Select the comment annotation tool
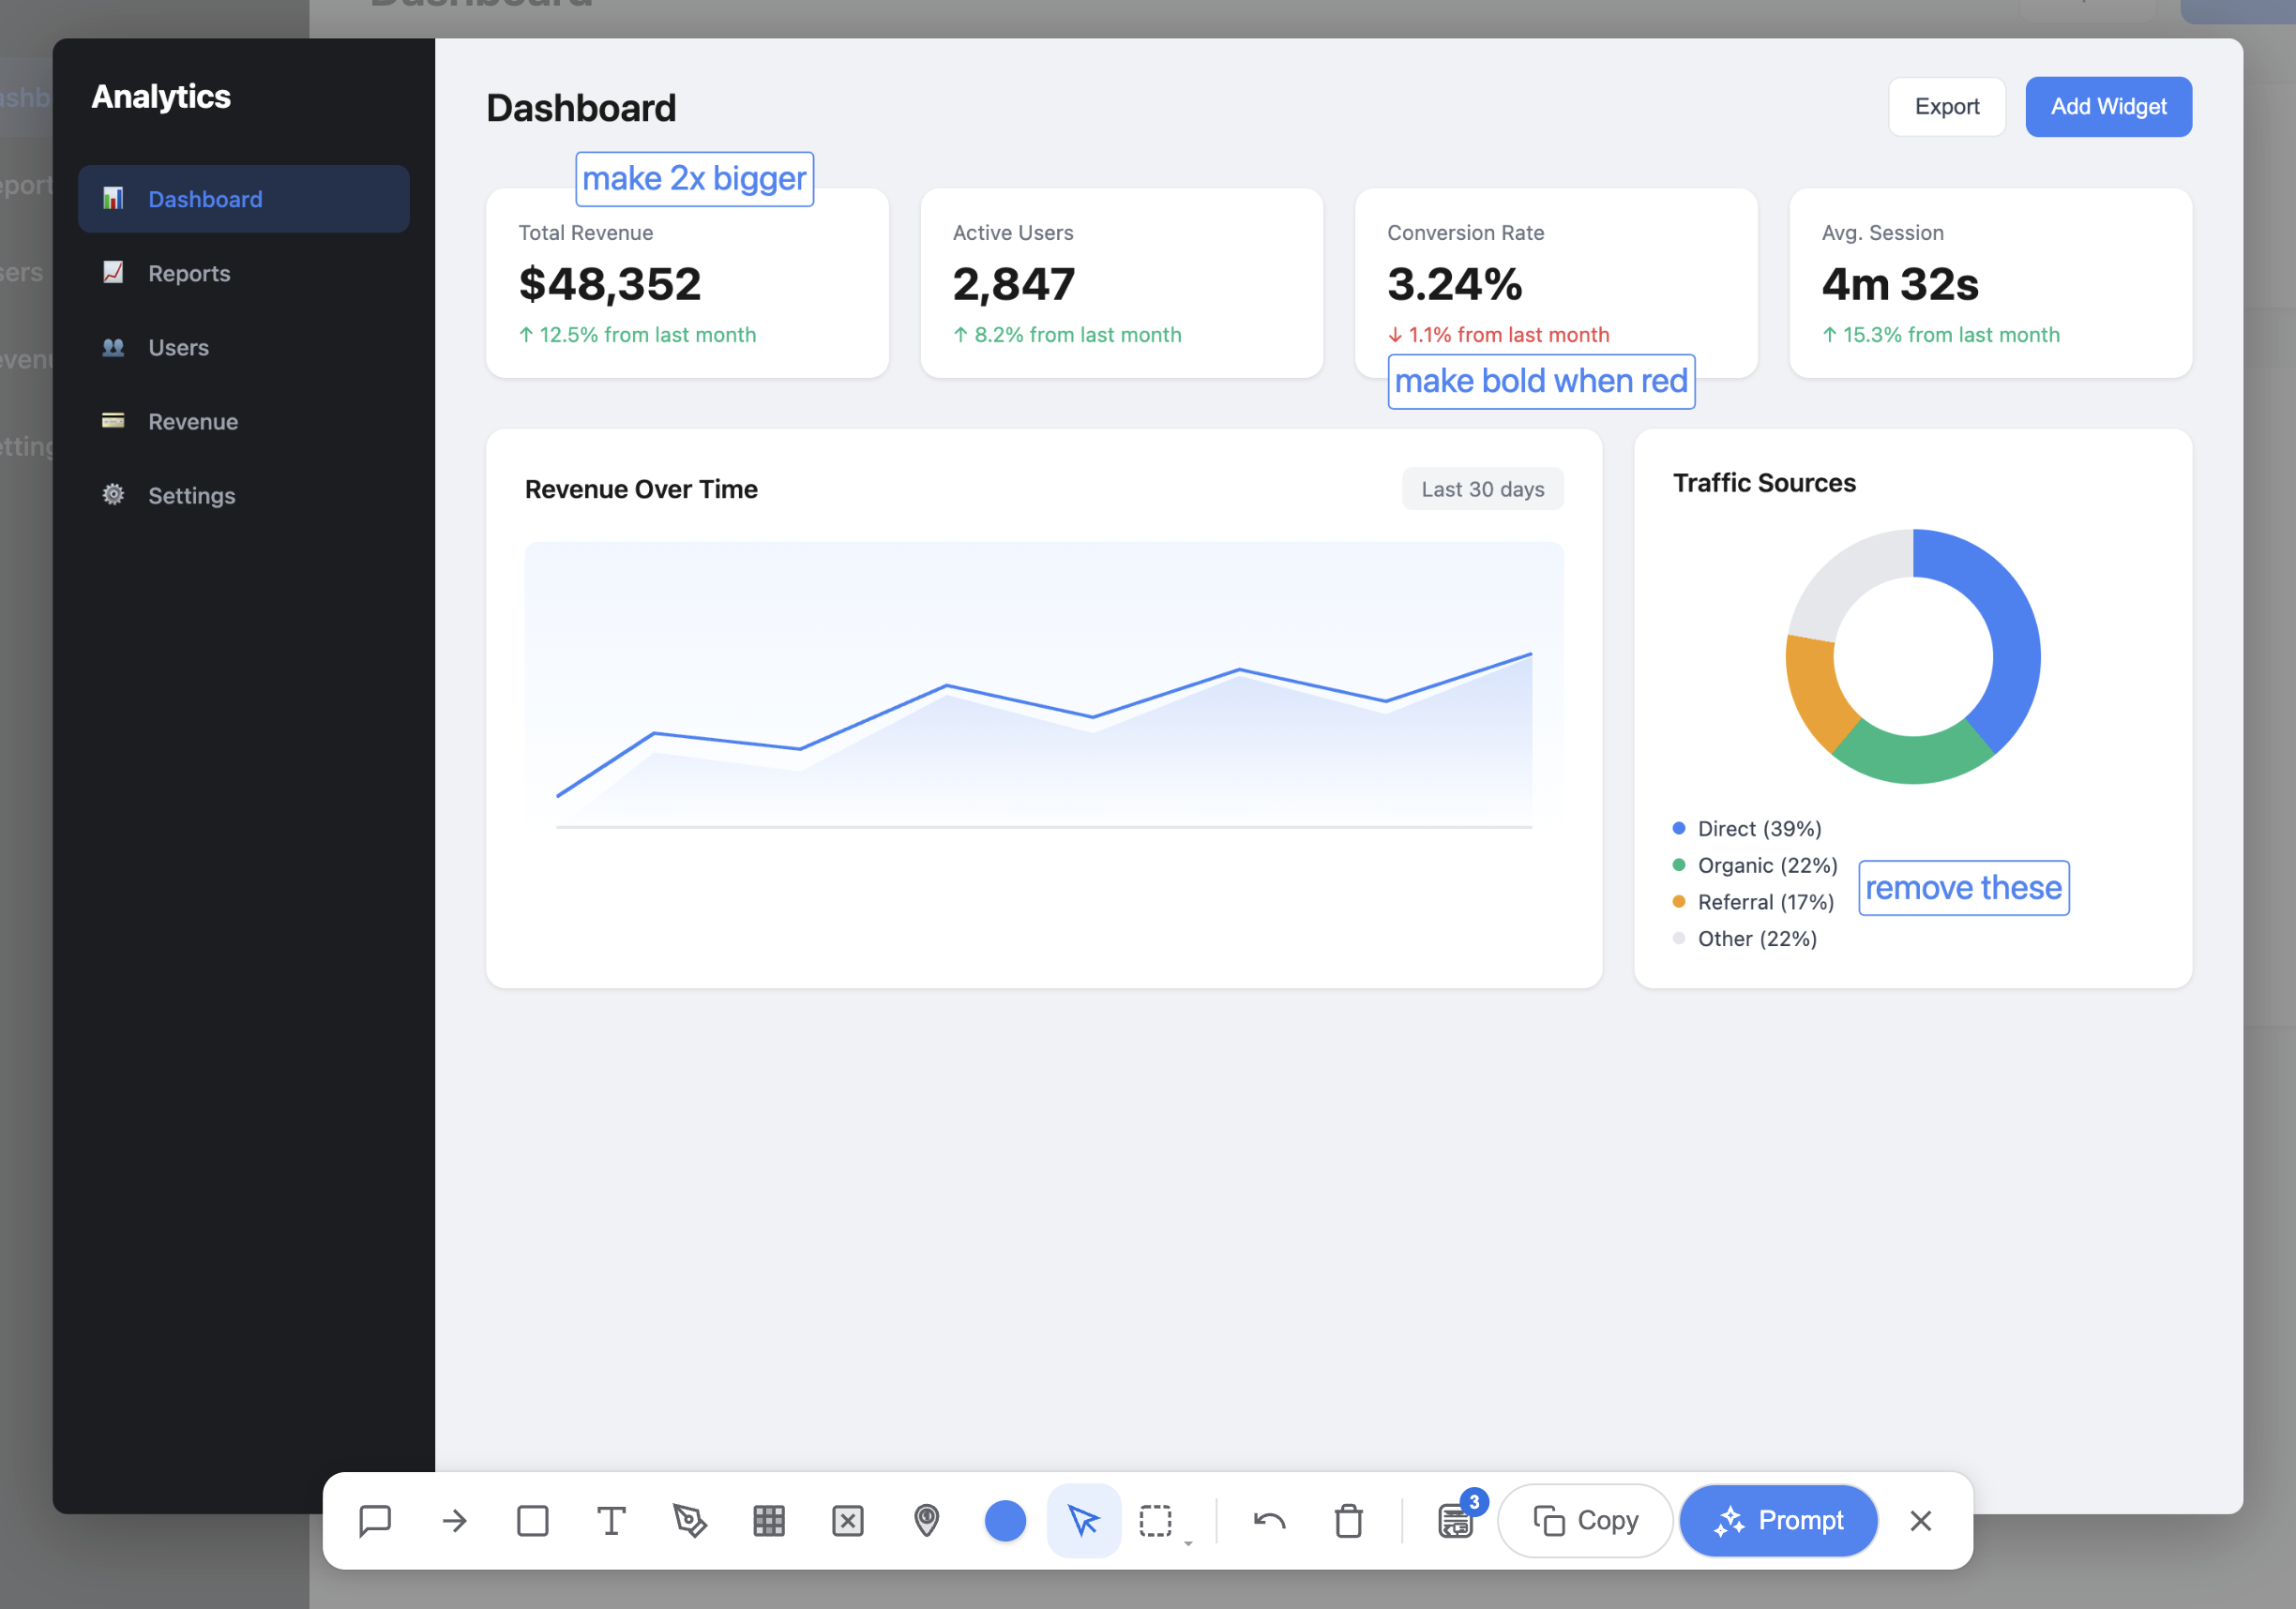 pos(374,1521)
